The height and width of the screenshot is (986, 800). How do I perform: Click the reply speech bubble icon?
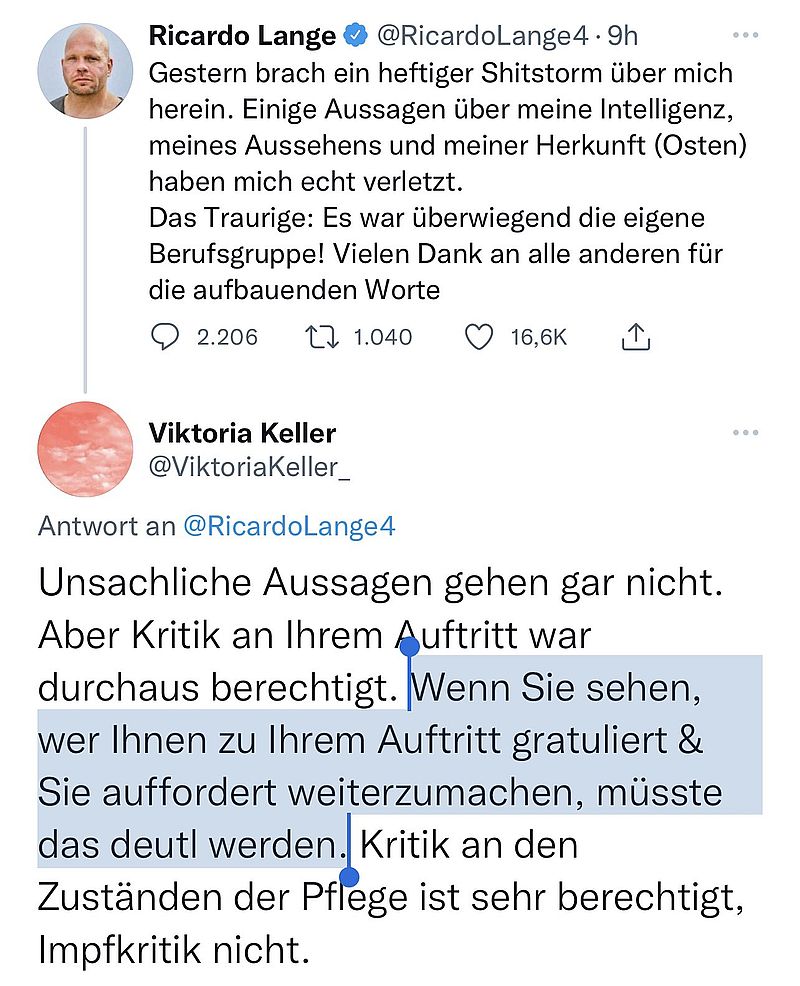pyautogui.click(x=164, y=338)
